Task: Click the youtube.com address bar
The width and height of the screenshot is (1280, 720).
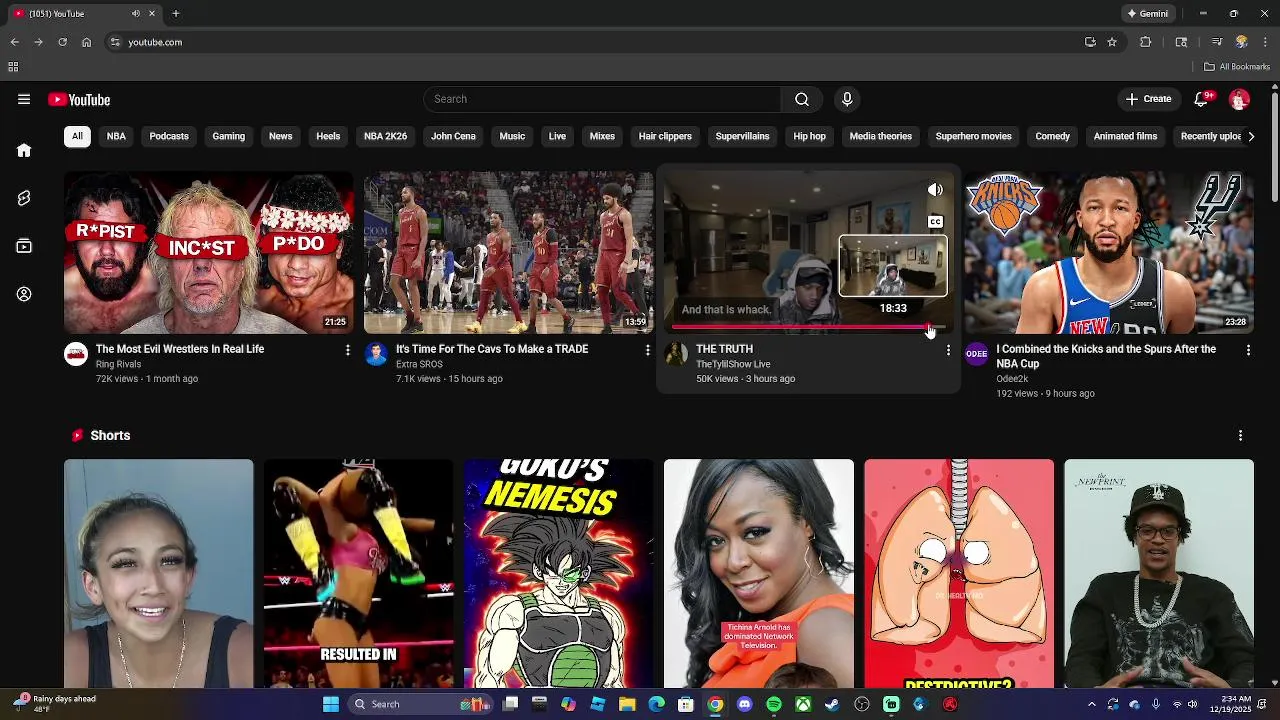Action: (x=600, y=42)
